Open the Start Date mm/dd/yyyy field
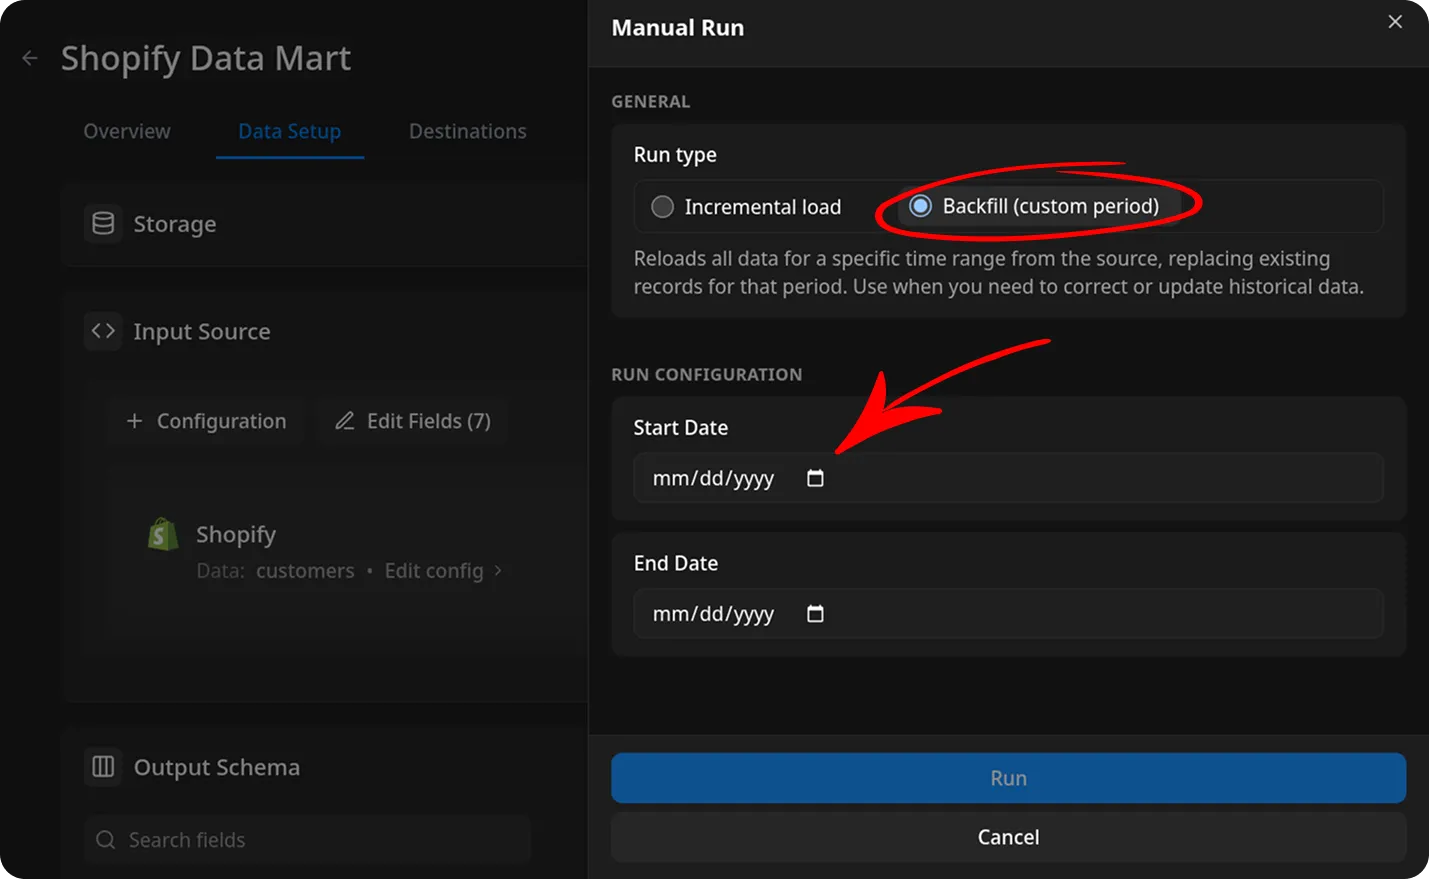Image resolution: width=1429 pixels, height=879 pixels. pyautogui.click(x=713, y=478)
